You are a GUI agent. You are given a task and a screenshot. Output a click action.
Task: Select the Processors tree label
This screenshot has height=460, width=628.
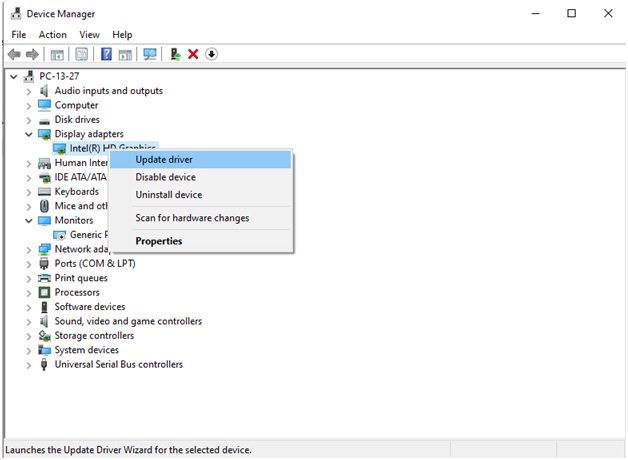click(77, 293)
